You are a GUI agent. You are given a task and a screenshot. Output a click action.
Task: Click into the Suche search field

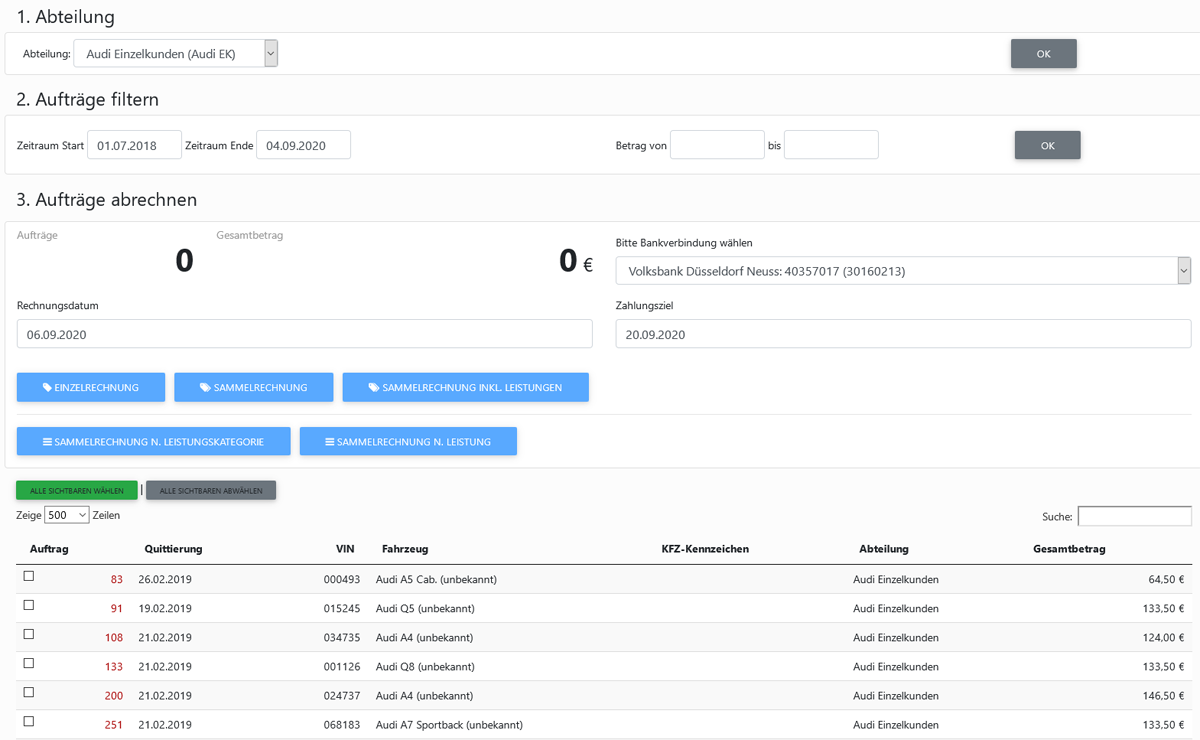point(1134,516)
